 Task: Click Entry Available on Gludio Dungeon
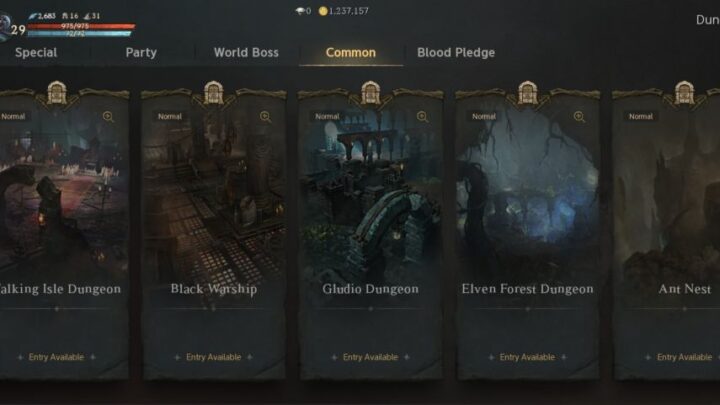pos(371,357)
